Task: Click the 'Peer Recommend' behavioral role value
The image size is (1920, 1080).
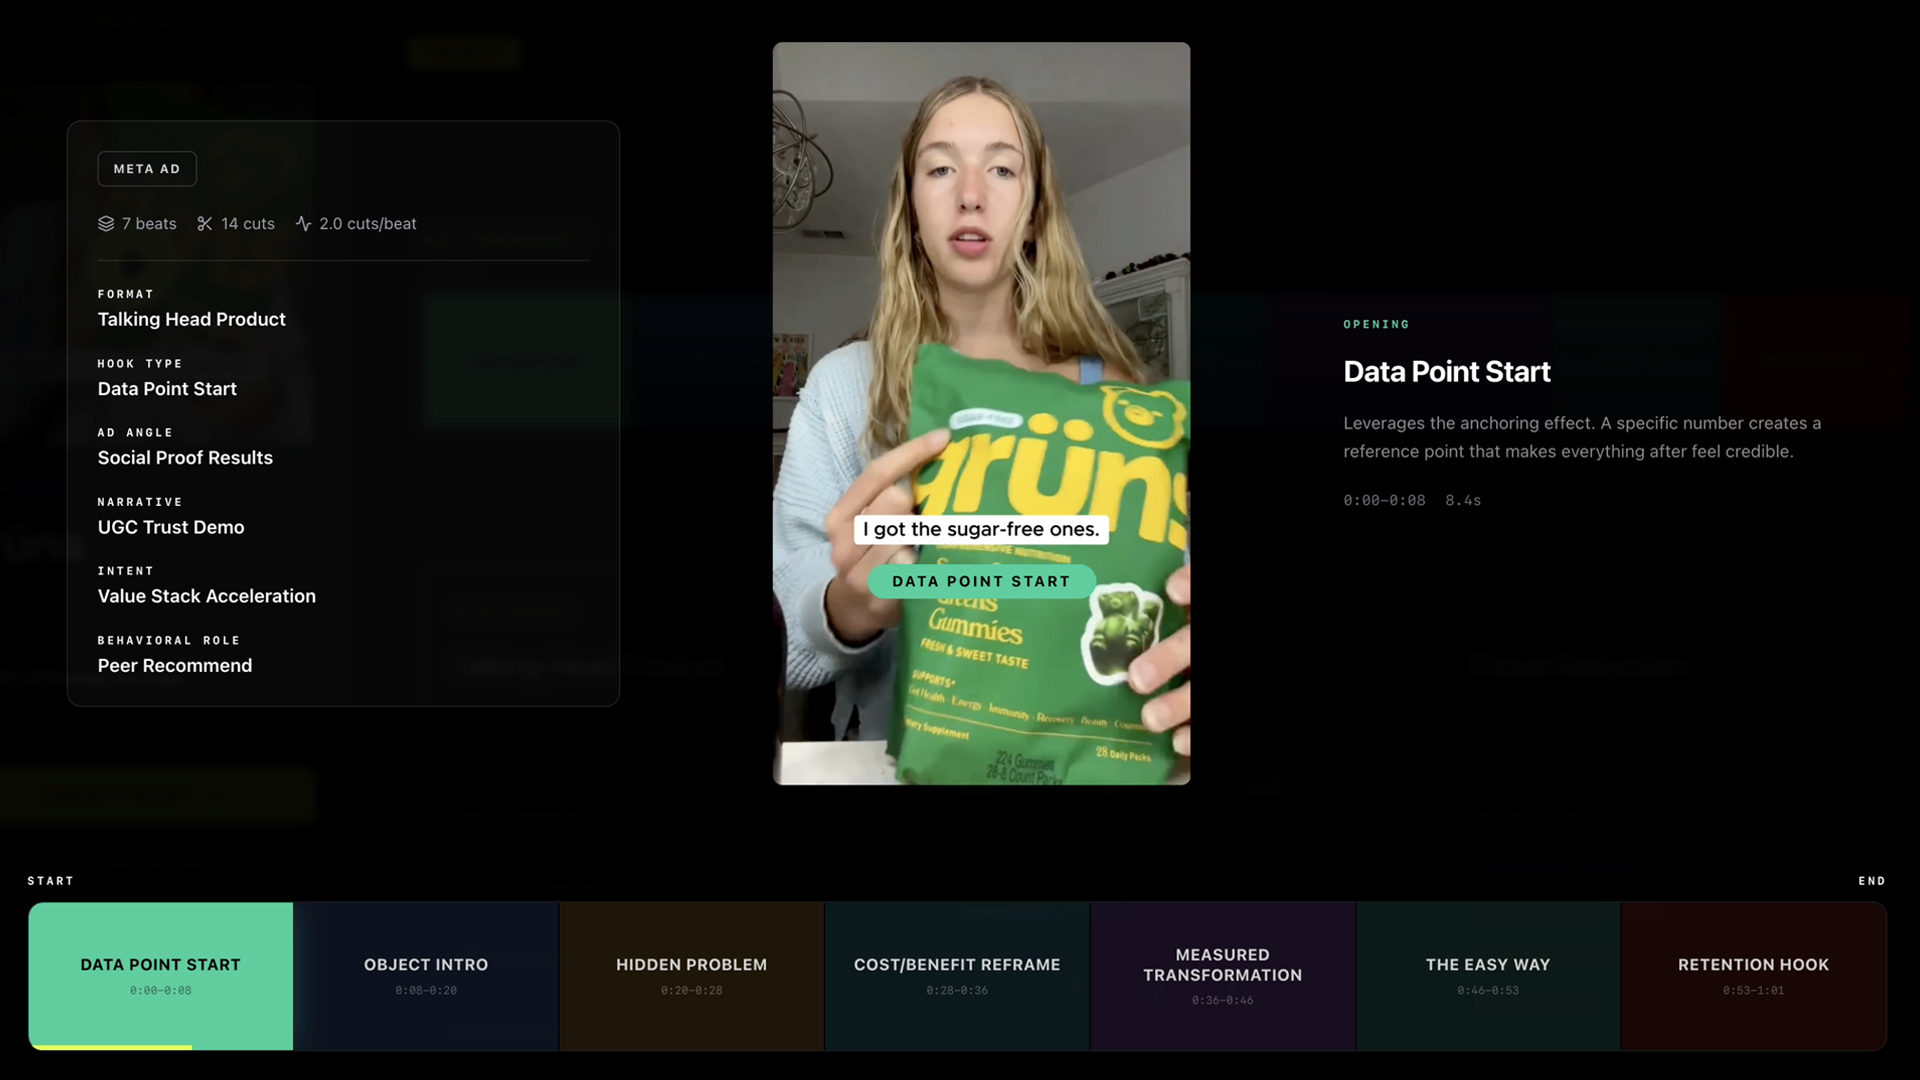Action: (175, 666)
